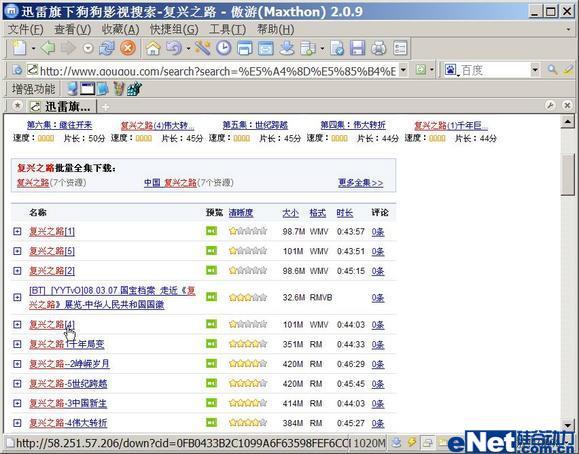The height and width of the screenshot is (454, 579).
Task: Click the tab bar wrench icon
Action: click(x=550, y=106)
